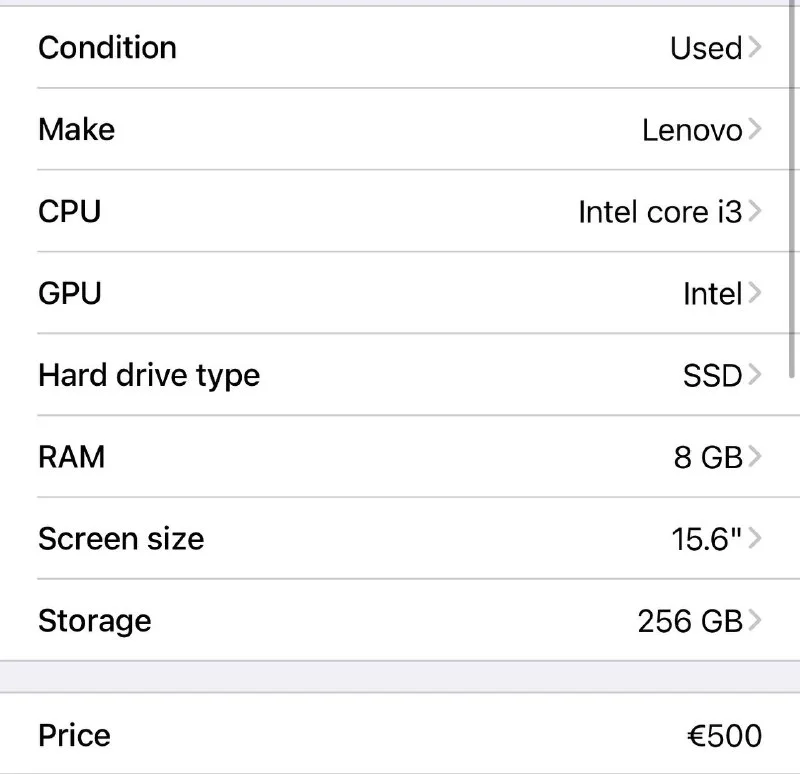This screenshot has height=774, width=800.
Task: Tap the chevron beside 8 GB
Action: click(754, 458)
